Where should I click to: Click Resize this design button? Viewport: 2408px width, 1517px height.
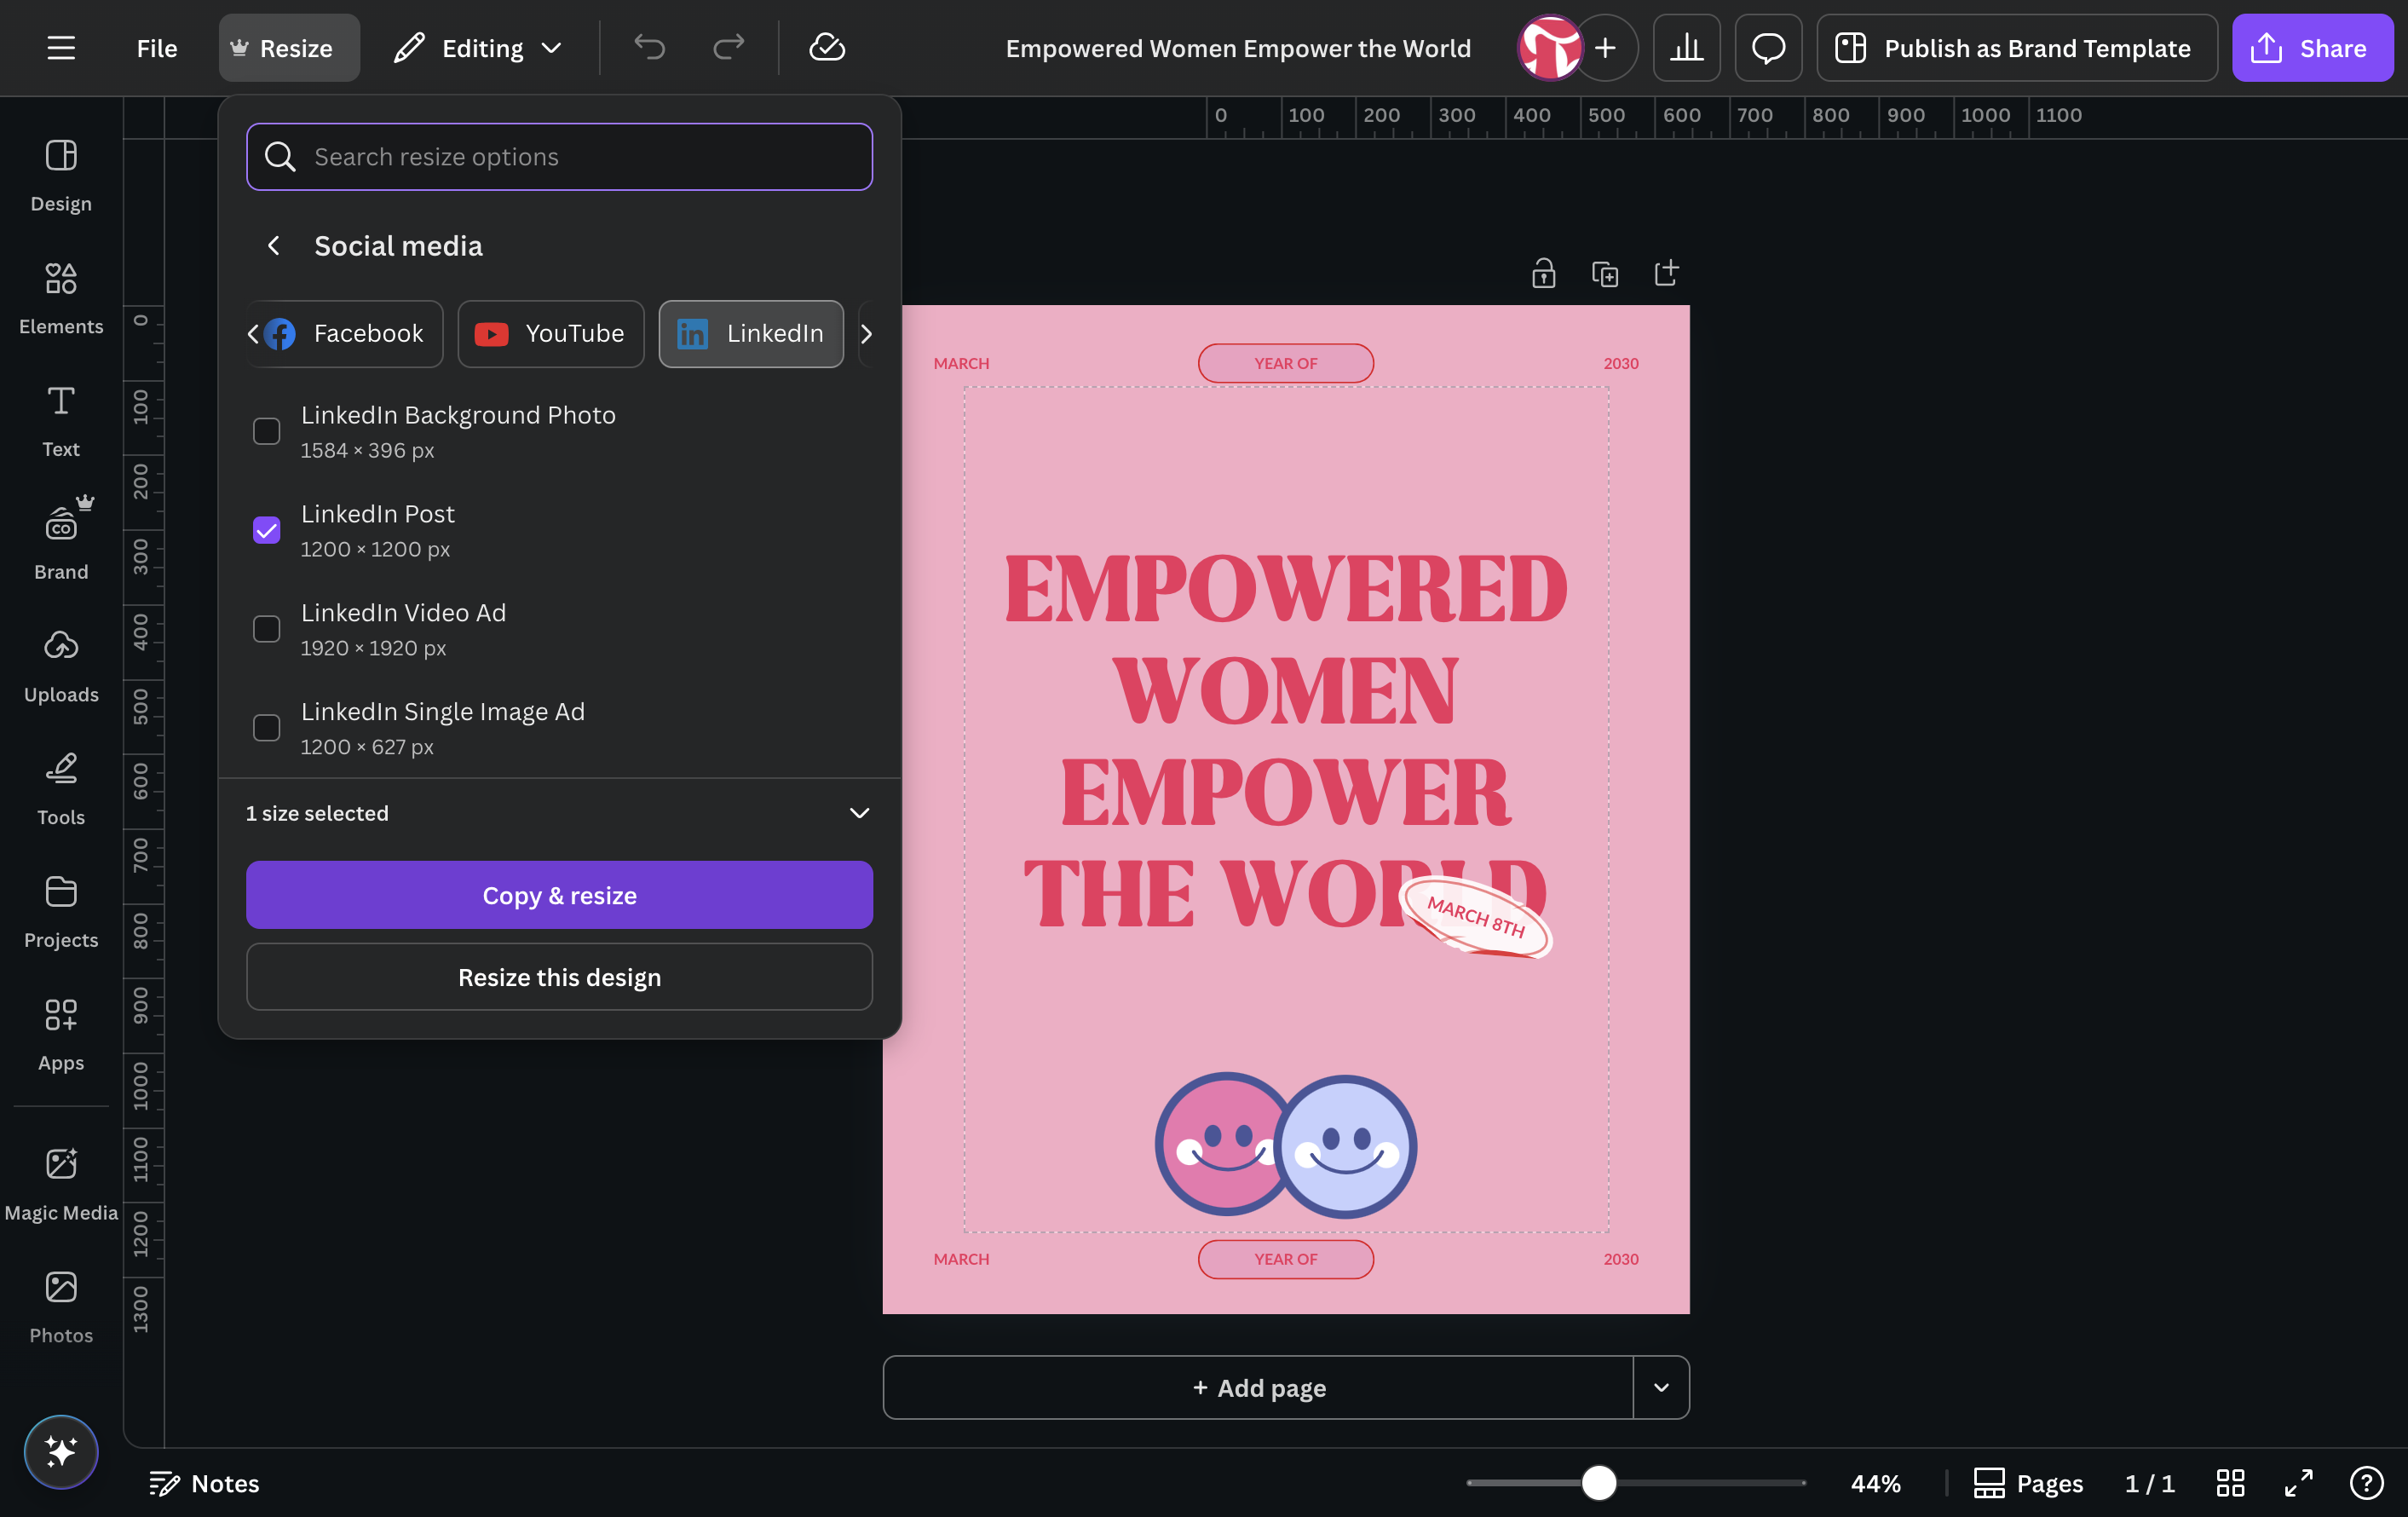coord(559,977)
